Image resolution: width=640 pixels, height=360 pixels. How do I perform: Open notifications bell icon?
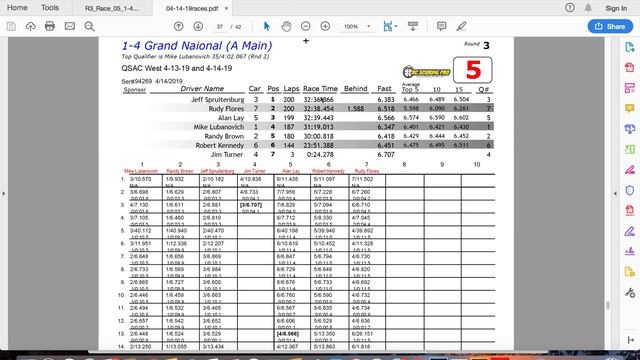(588, 8)
